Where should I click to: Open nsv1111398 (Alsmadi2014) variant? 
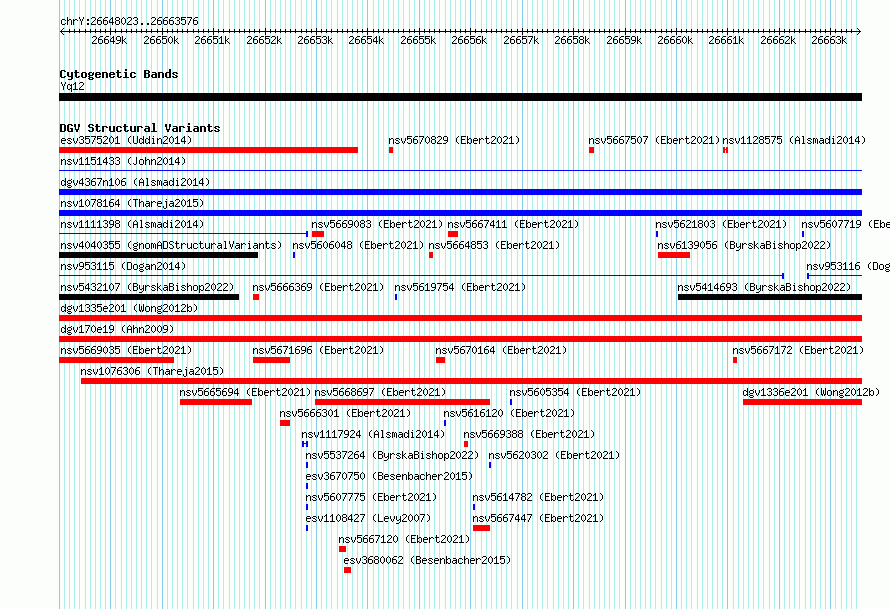tap(132, 224)
